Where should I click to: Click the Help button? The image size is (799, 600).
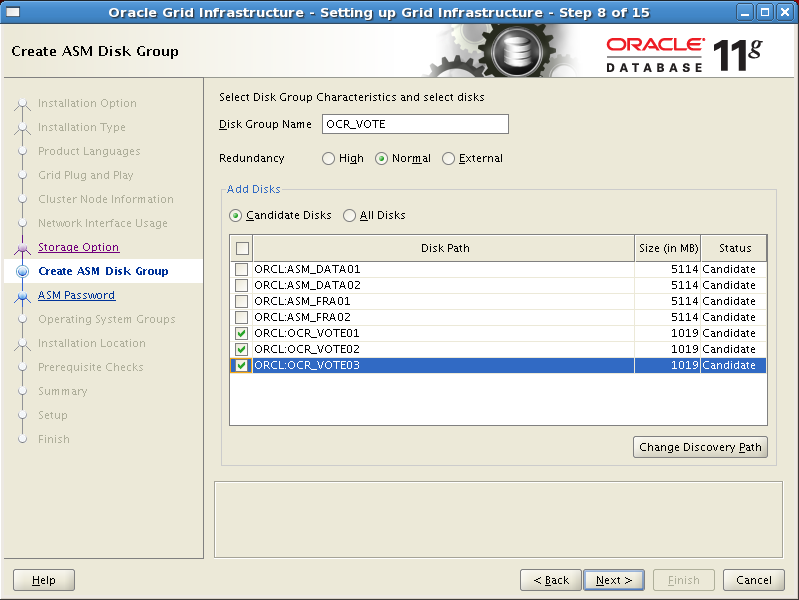[x=44, y=580]
